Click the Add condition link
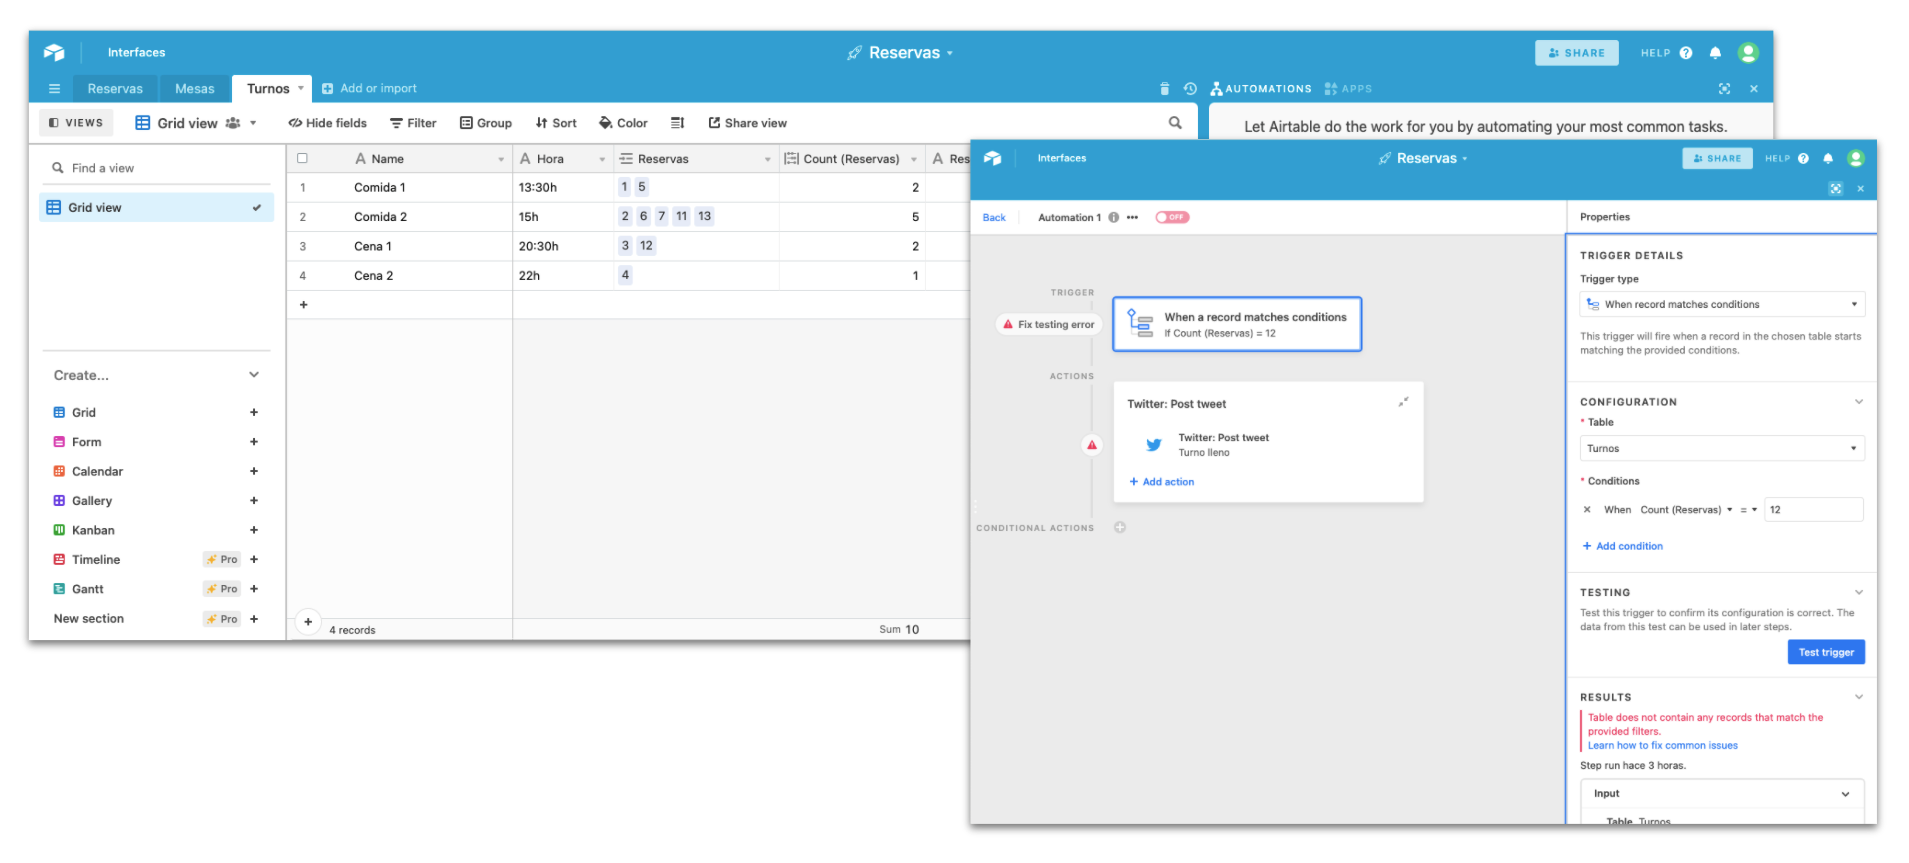 pos(1628,547)
